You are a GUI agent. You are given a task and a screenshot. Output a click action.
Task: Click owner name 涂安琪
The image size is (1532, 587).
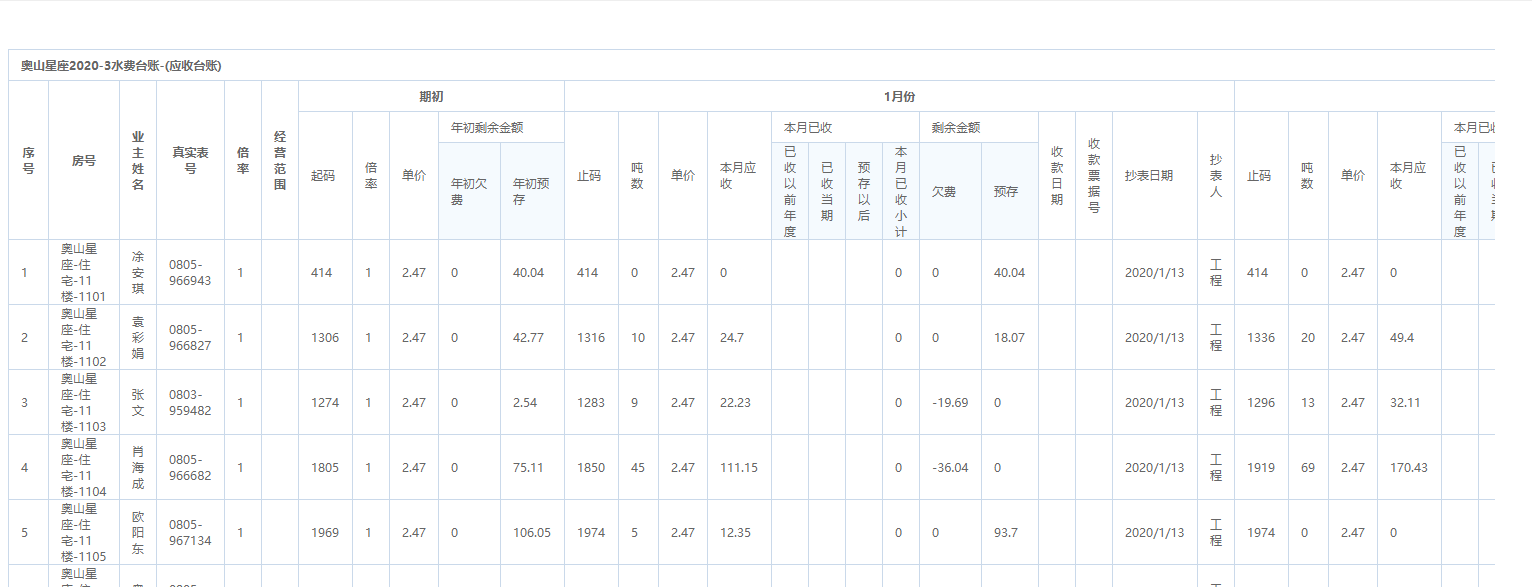138,272
